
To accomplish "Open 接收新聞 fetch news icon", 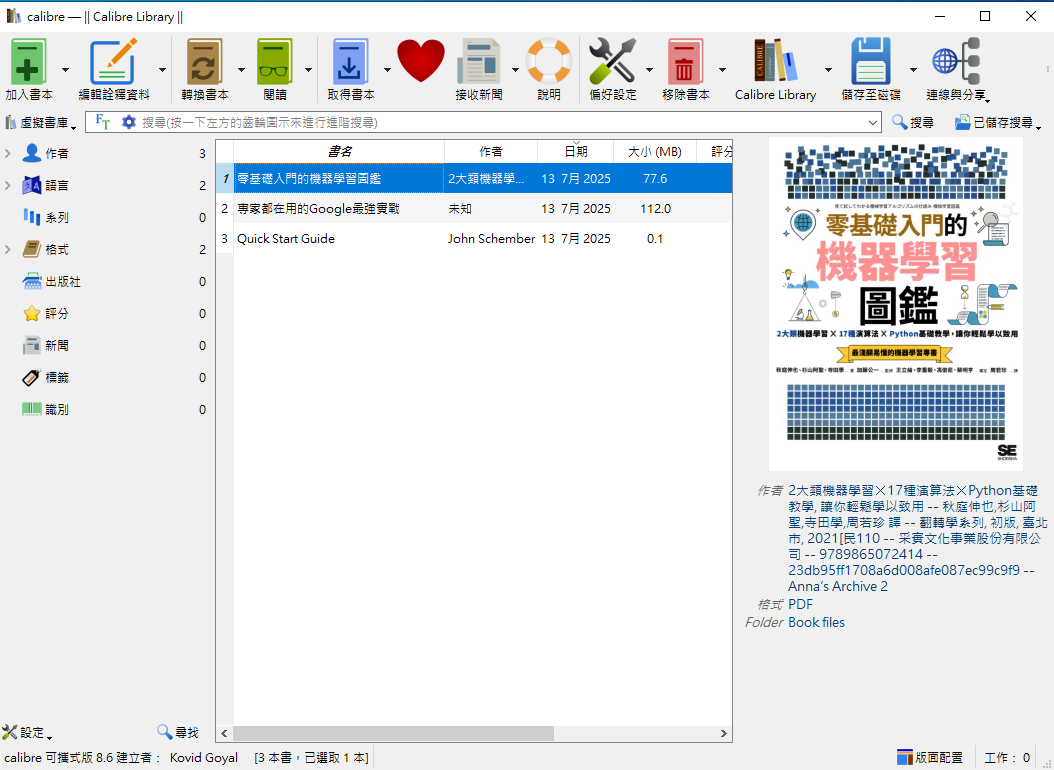I will tap(479, 62).
